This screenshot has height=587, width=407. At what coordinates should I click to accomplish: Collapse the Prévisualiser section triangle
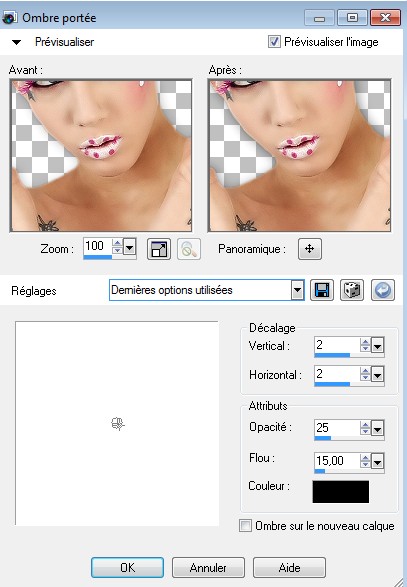pyautogui.click(x=16, y=42)
